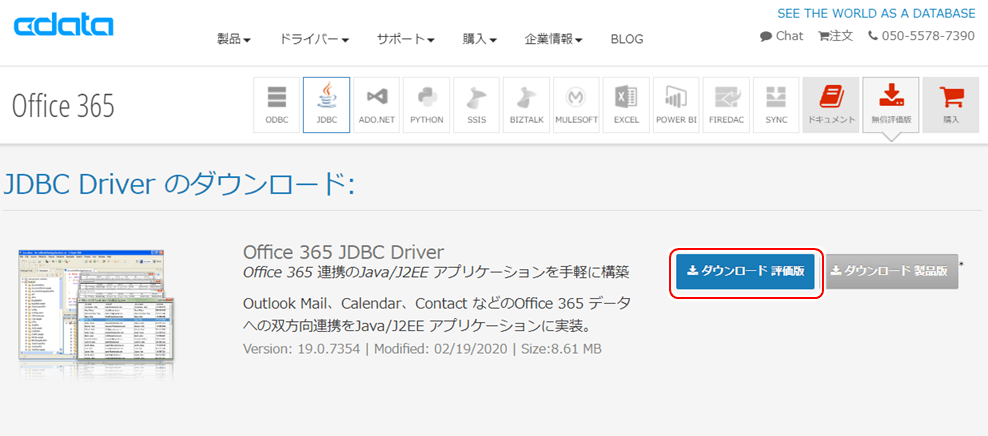Select the MuleSoft connector icon
Screen dimensions: 988x436
577,105
